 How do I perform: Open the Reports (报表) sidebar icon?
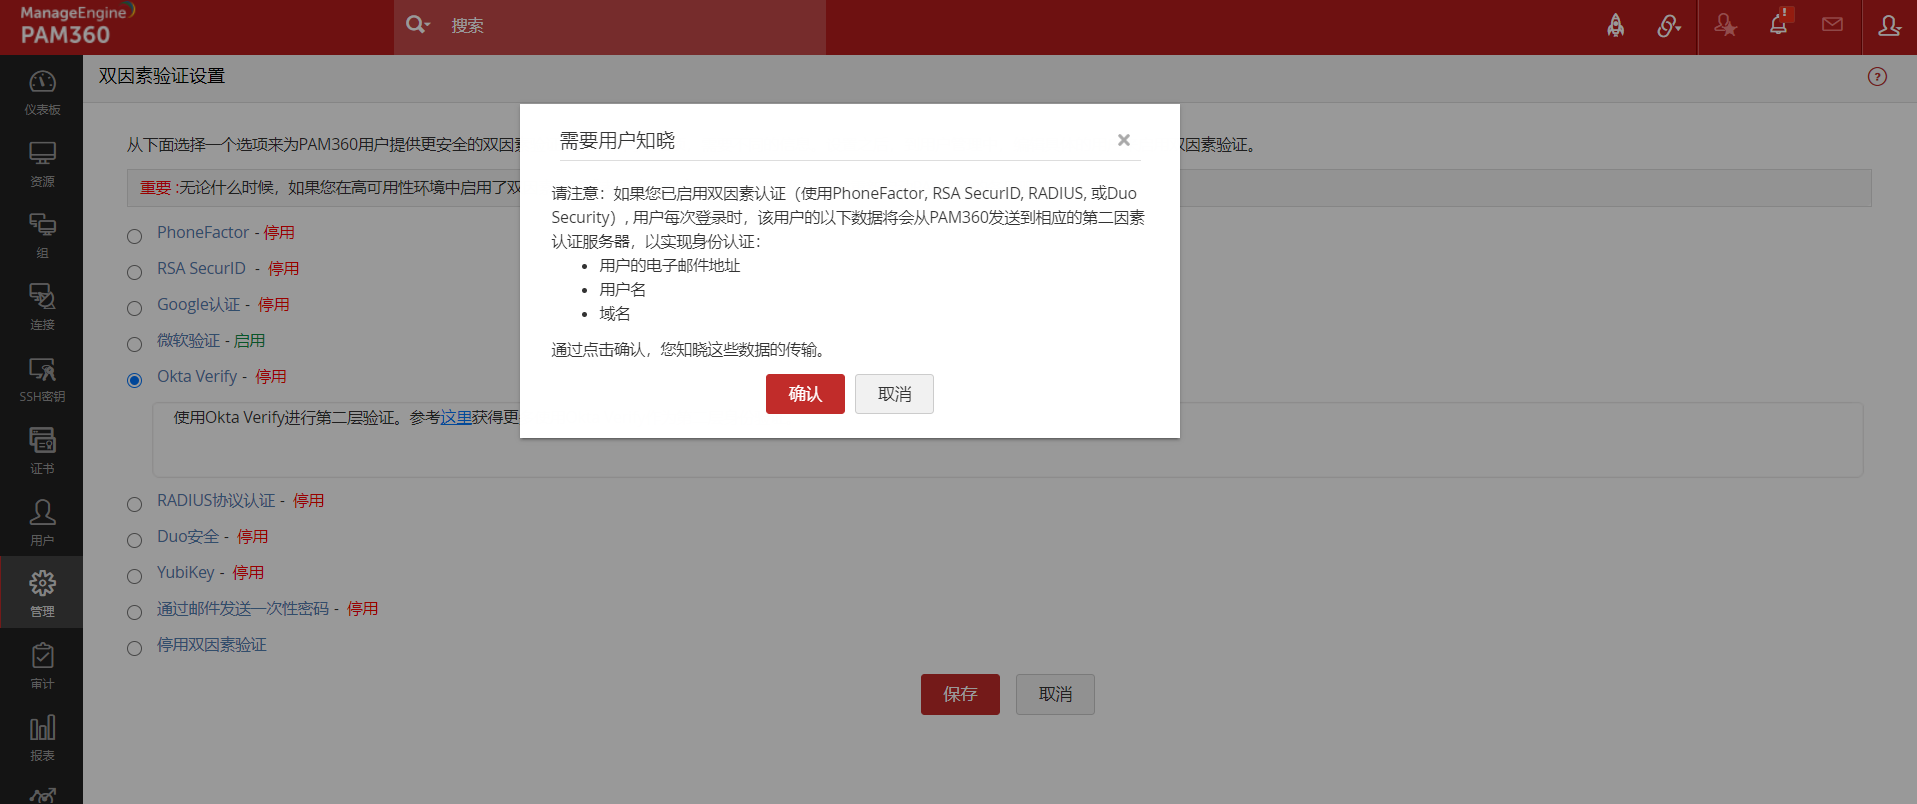(42, 738)
